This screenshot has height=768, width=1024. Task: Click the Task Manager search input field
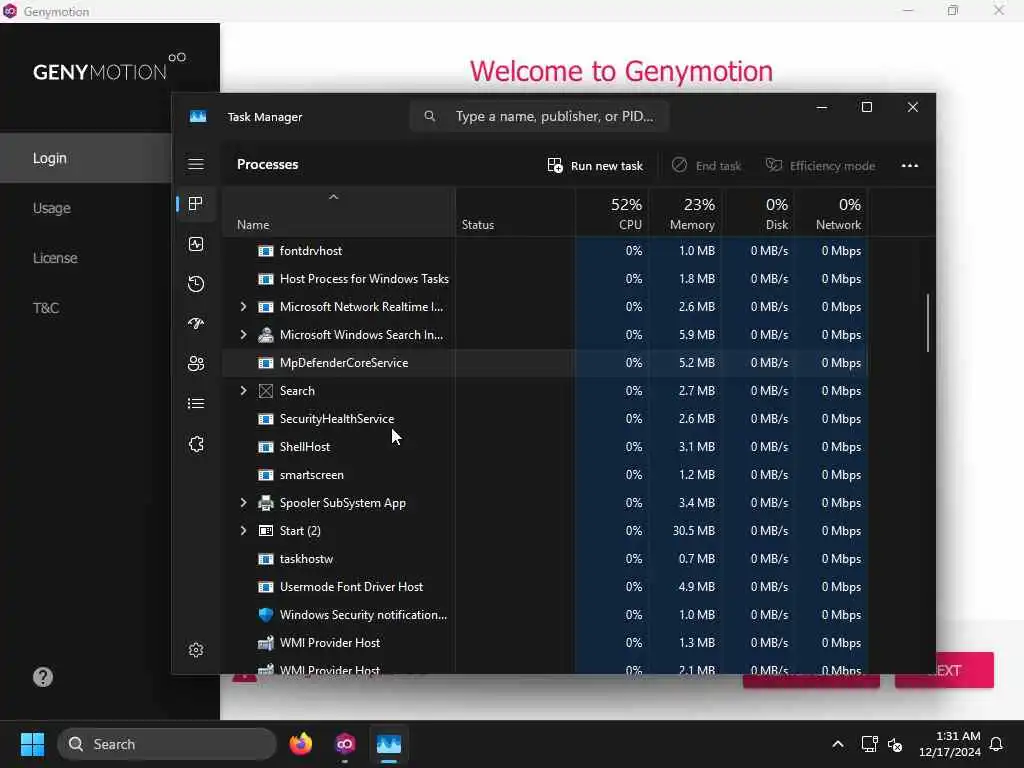pyautogui.click(x=539, y=116)
